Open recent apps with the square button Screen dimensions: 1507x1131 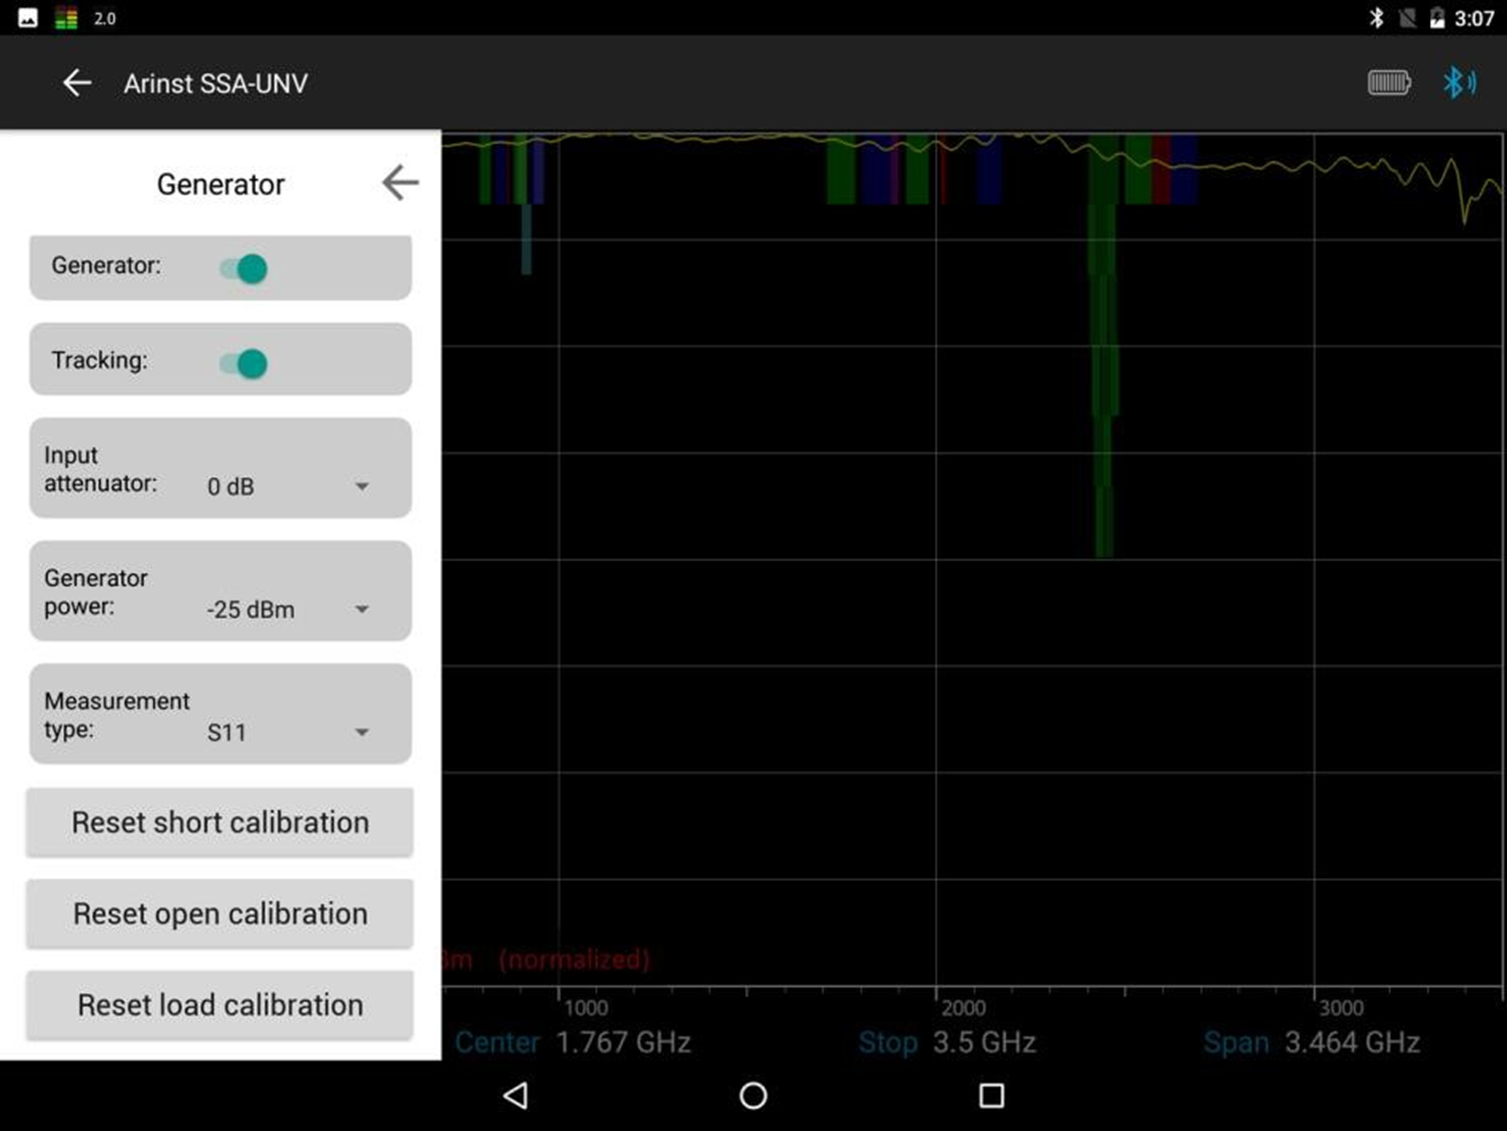[x=991, y=1095]
